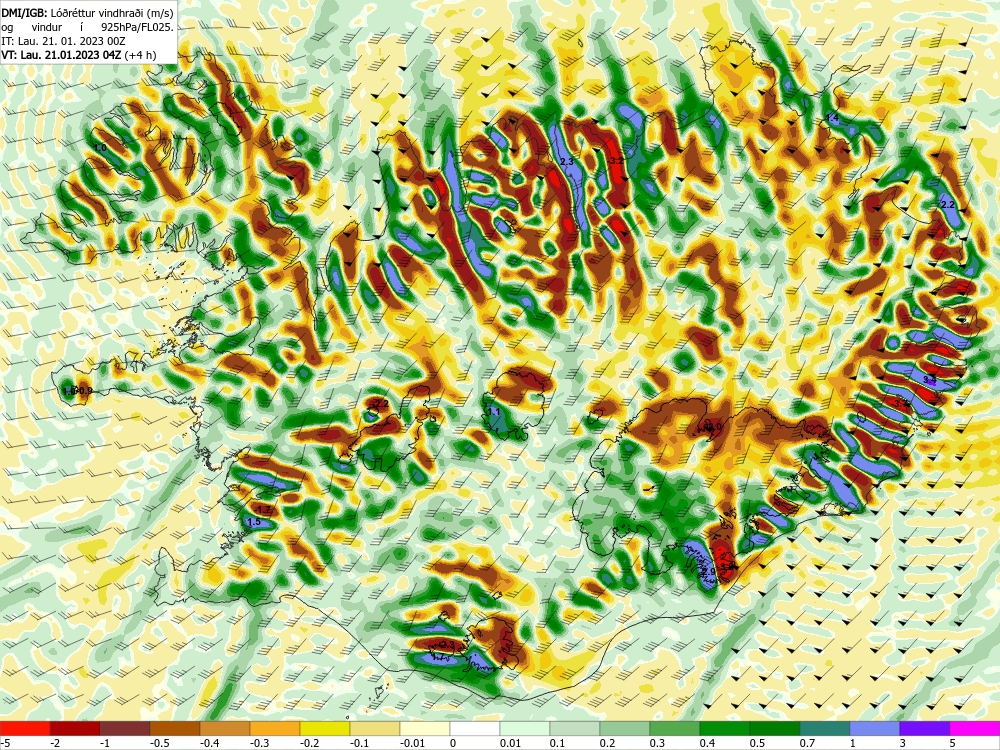Click the initial time "IT: Lau. 21. 01. 2023 00Z"
This screenshot has width=1000, height=750.
pyautogui.click(x=63, y=41)
